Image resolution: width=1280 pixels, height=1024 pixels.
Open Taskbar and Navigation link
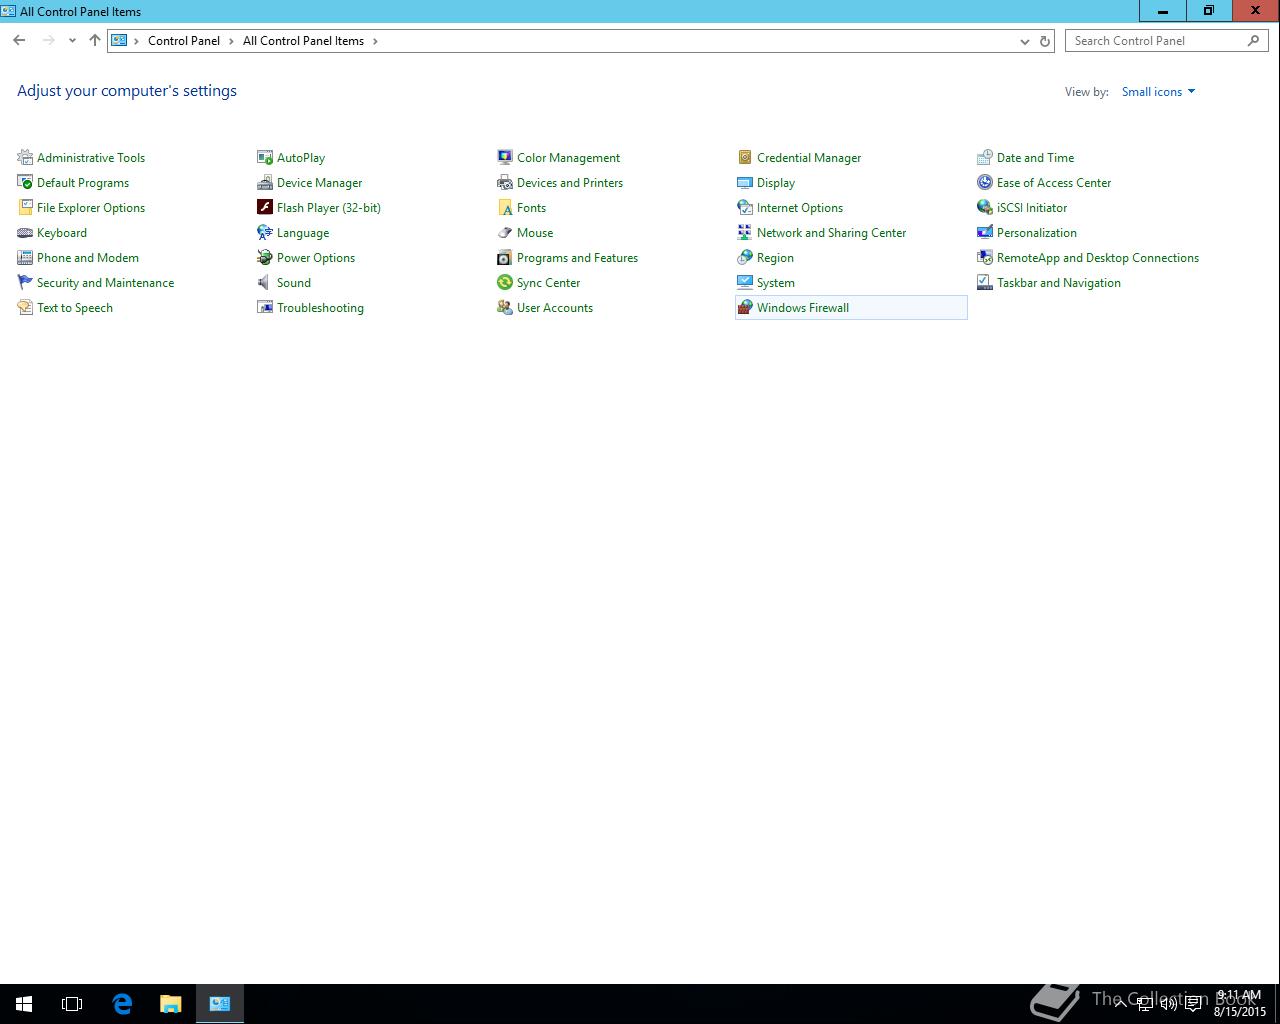1059,283
